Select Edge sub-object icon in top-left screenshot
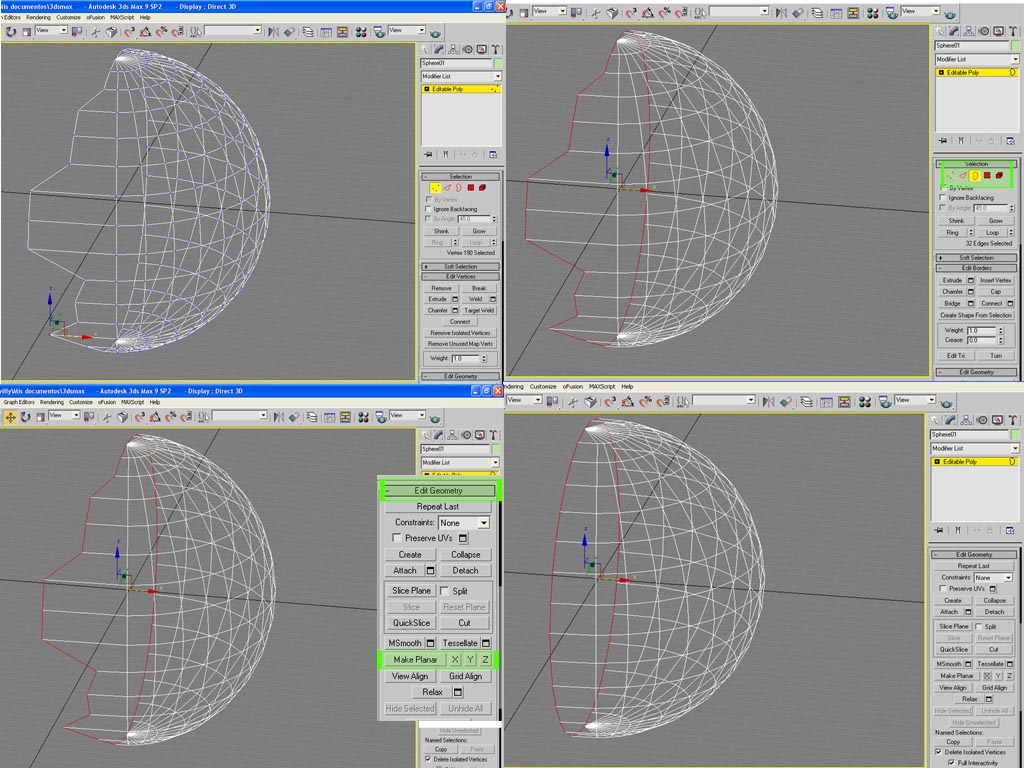This screenshot has height=768, width=1024. coord(447,188)
